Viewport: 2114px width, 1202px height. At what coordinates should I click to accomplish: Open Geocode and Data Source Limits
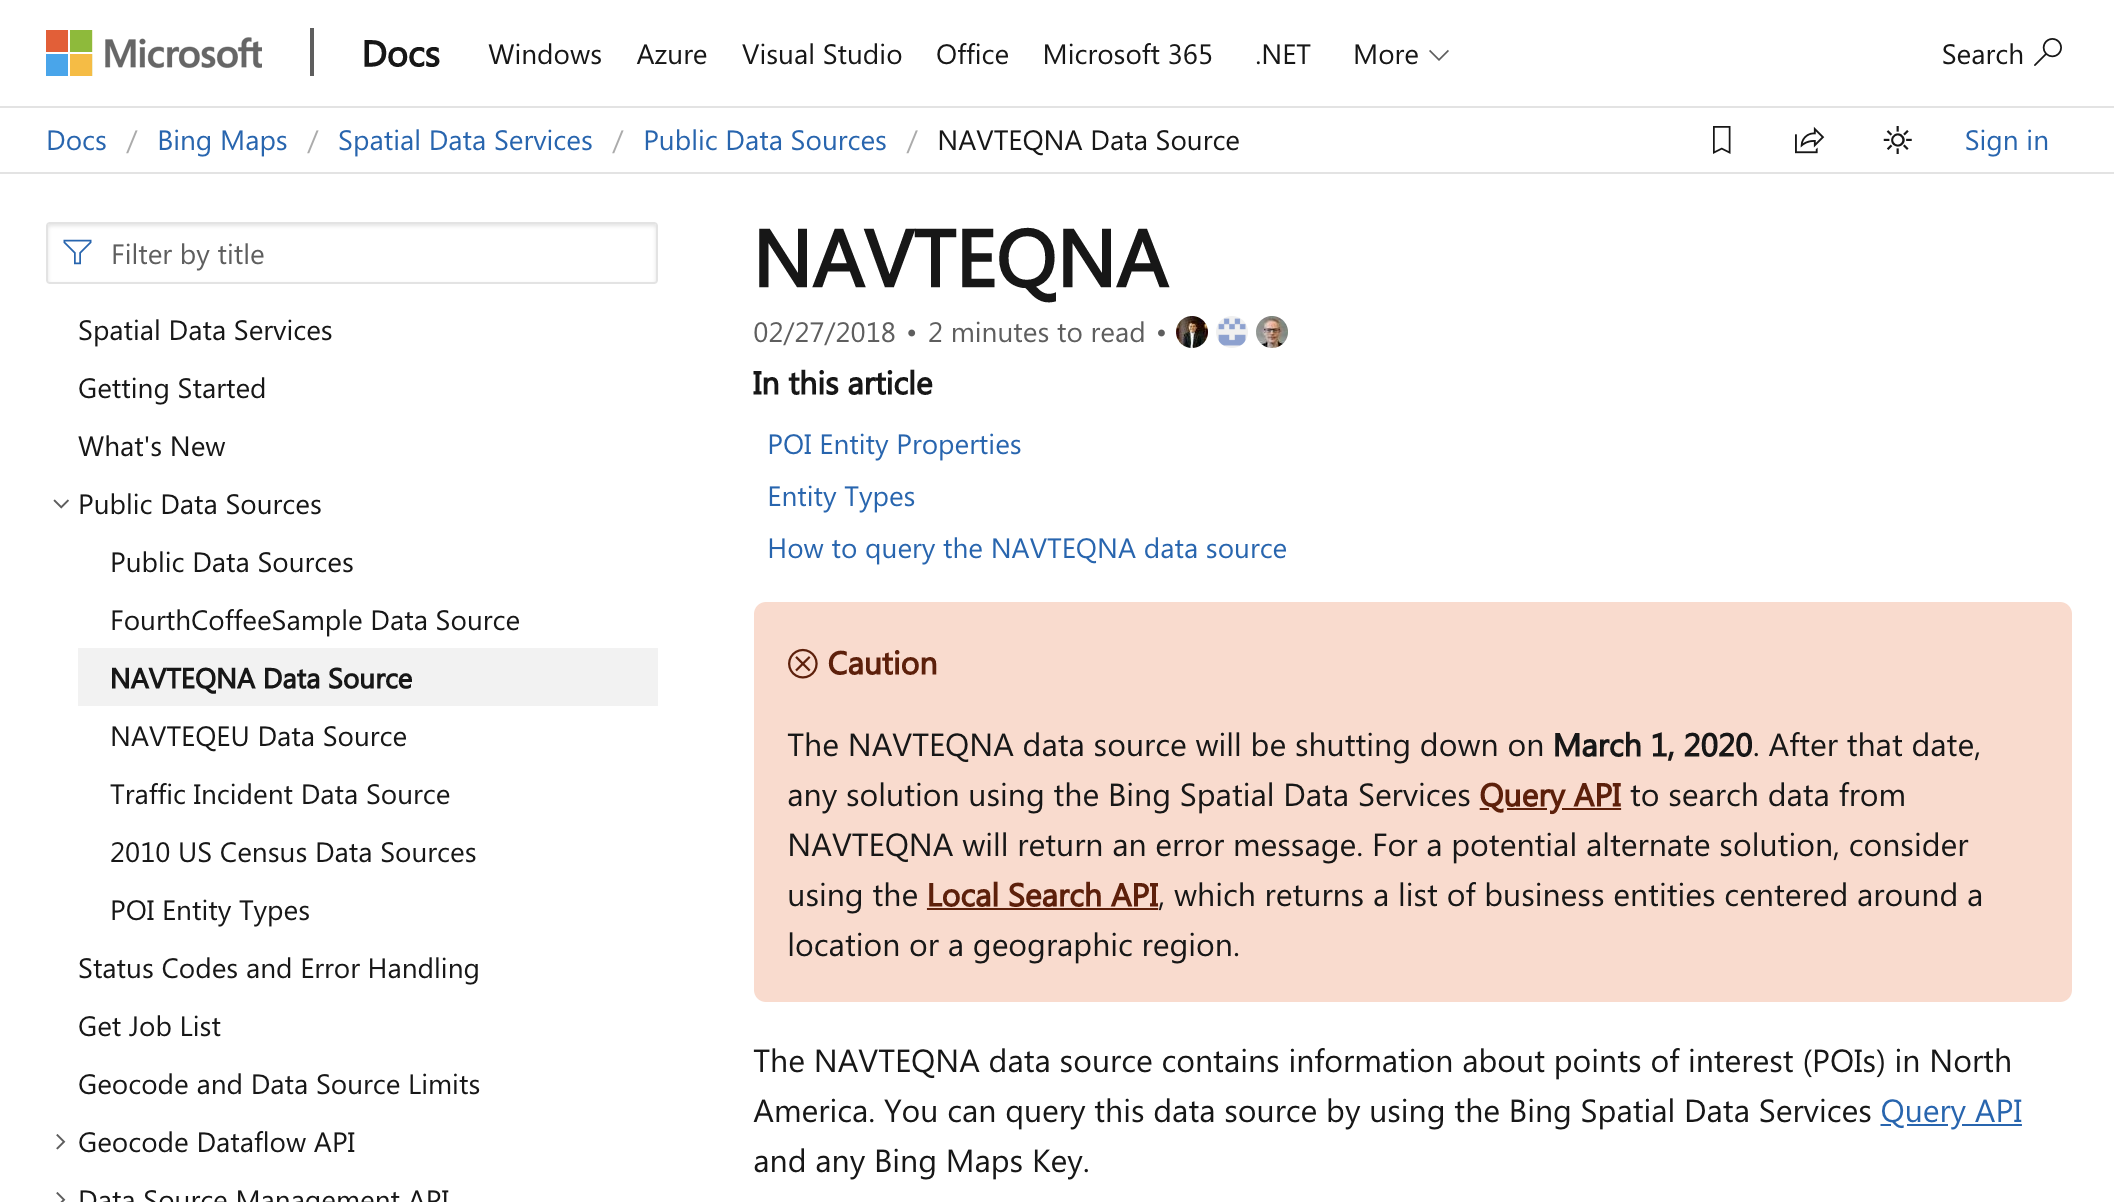coord(279,1084)
